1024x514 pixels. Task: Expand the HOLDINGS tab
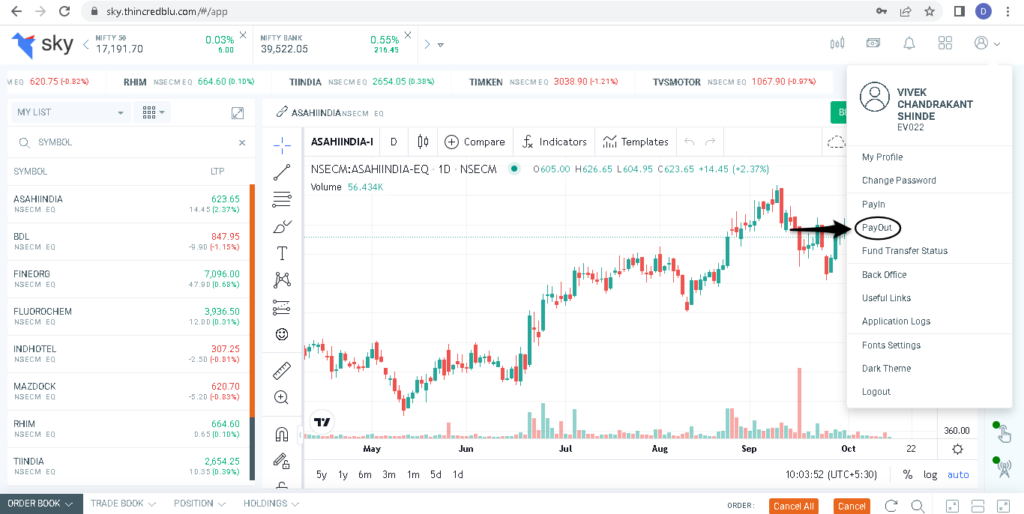[x=271, y=504]
